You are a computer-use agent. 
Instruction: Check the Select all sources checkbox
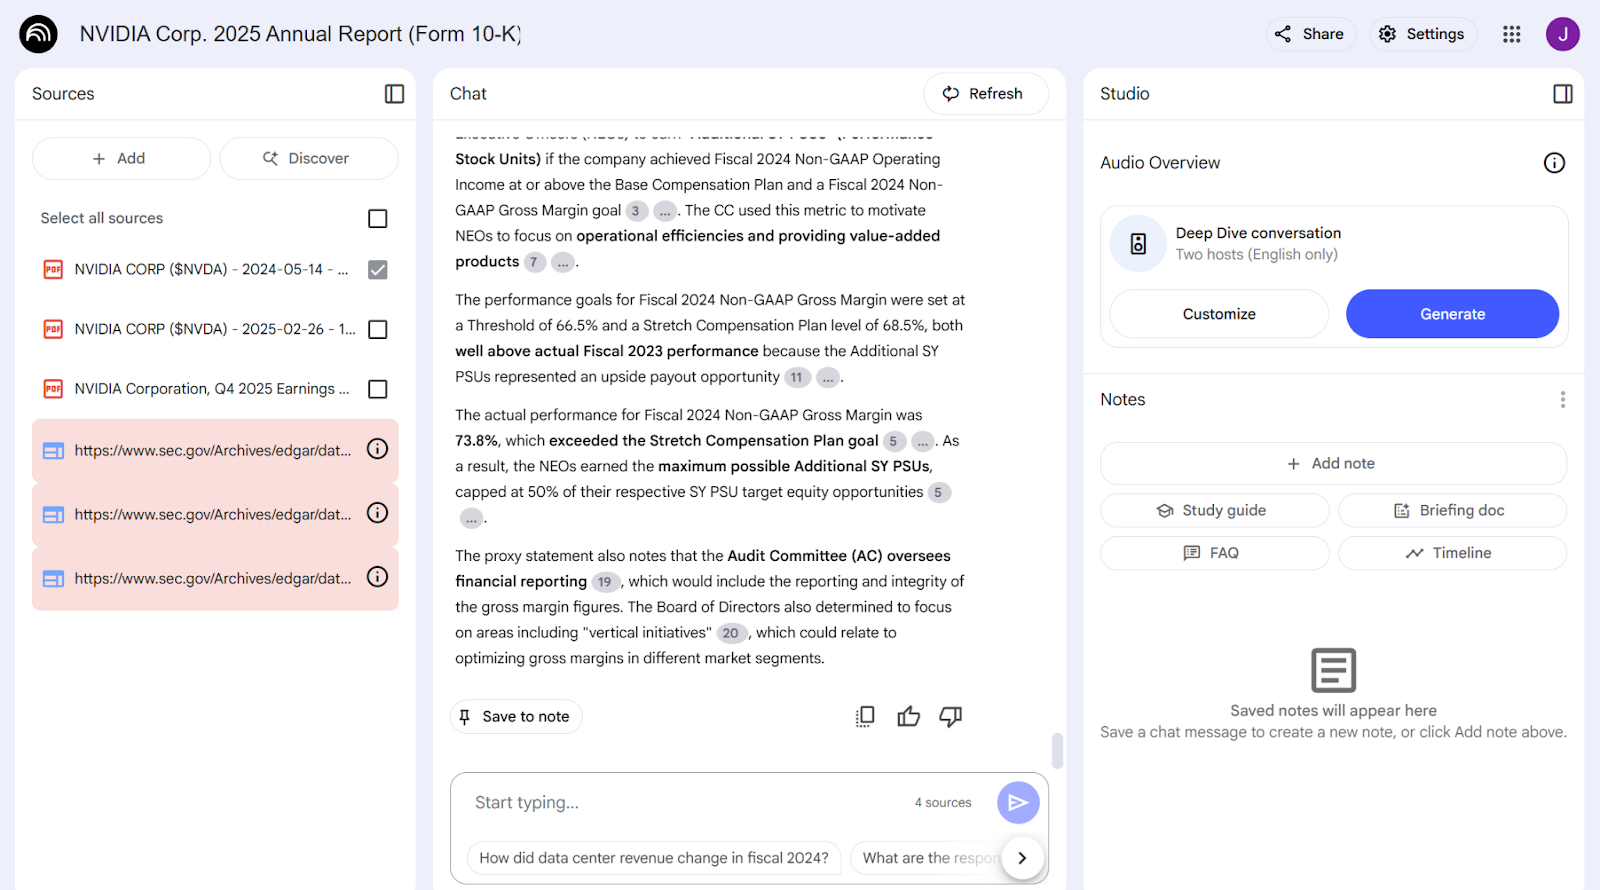pyautogui.click(x=377, y=218)
